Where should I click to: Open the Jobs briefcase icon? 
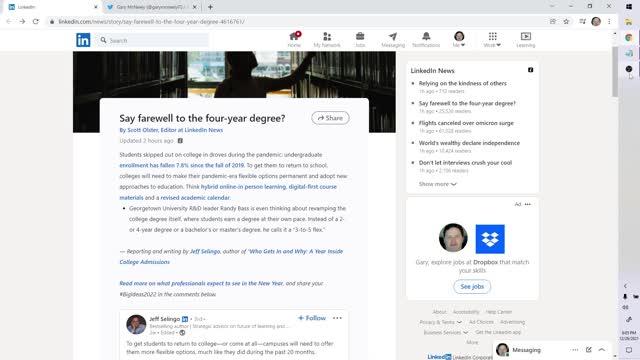[360, 40]
